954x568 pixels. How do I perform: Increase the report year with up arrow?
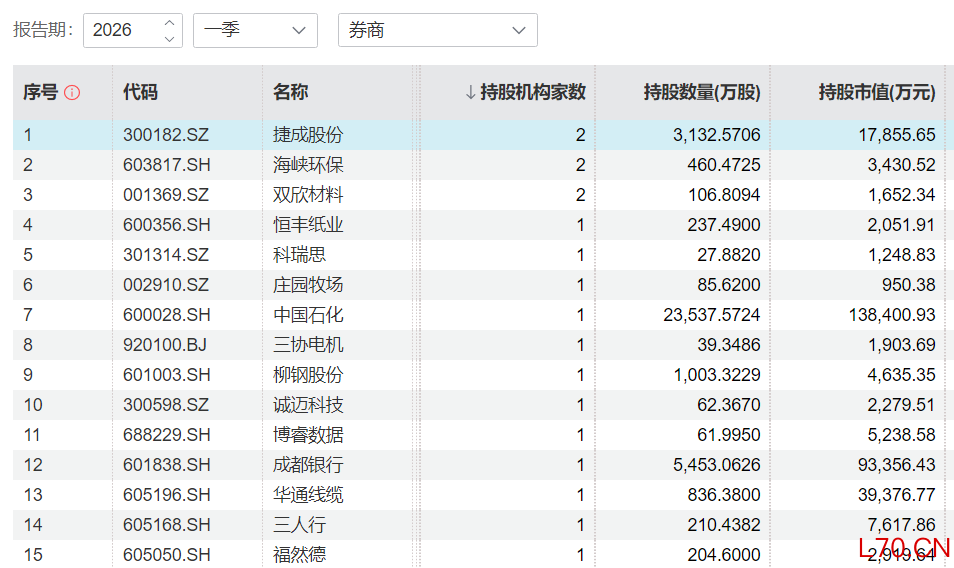coord(170,23)
